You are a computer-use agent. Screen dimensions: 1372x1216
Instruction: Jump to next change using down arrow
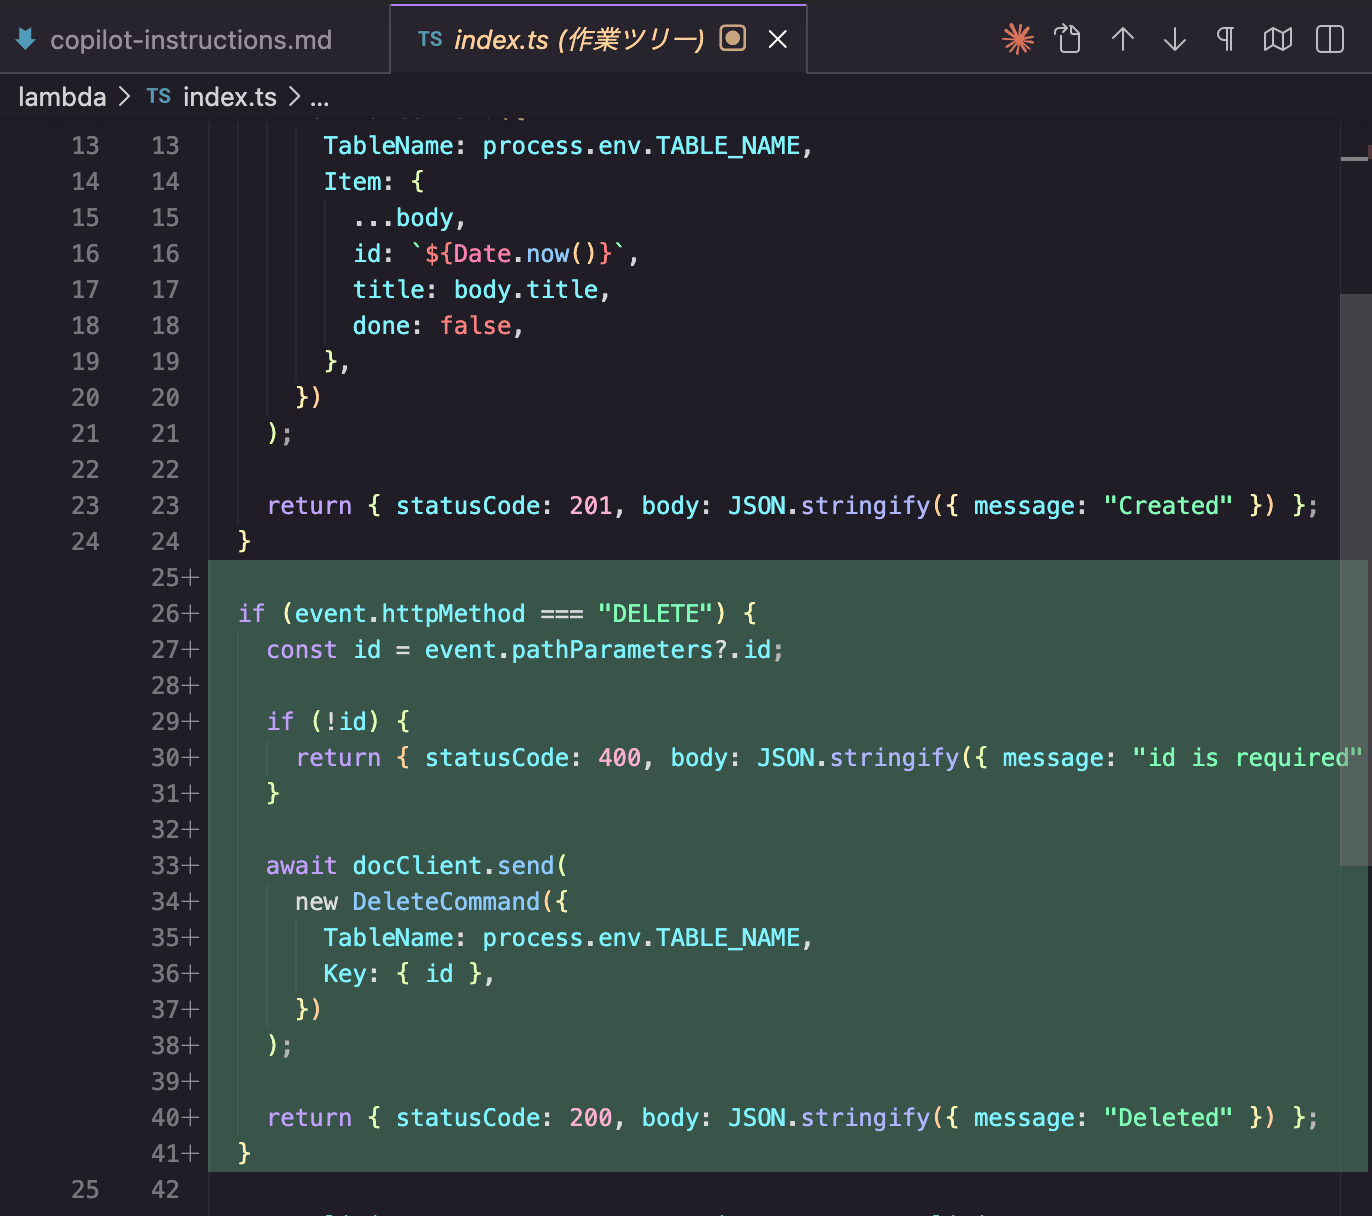(x=1174, y=39)
